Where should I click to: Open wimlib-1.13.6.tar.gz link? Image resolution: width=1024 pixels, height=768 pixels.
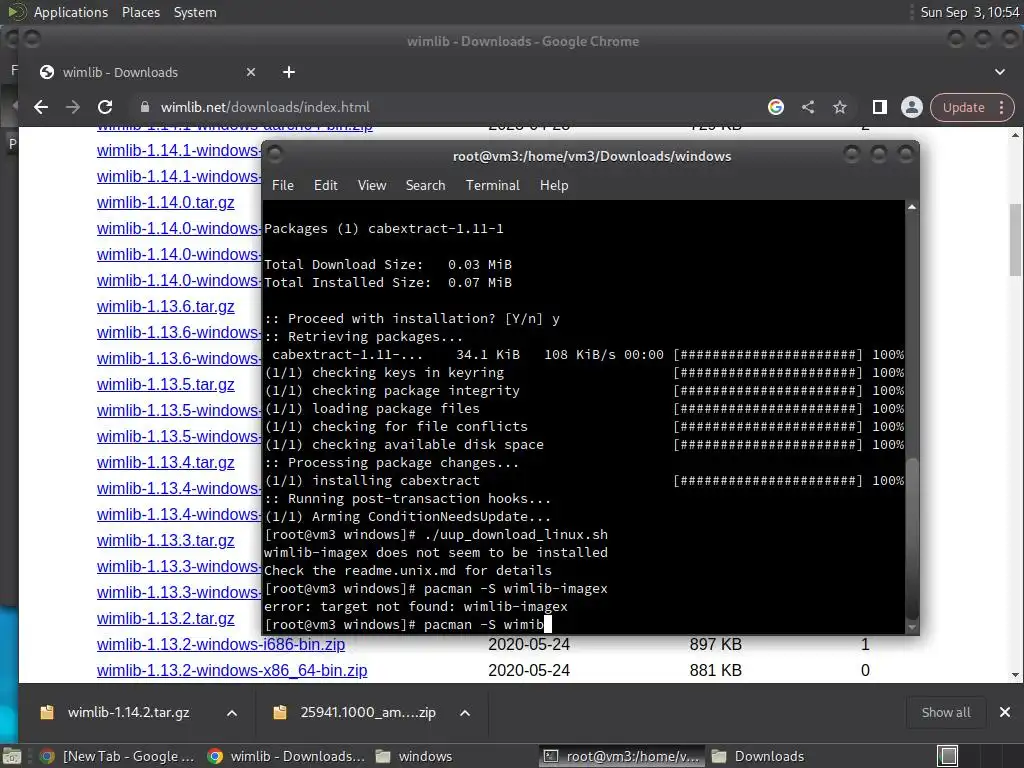point(165,306)
